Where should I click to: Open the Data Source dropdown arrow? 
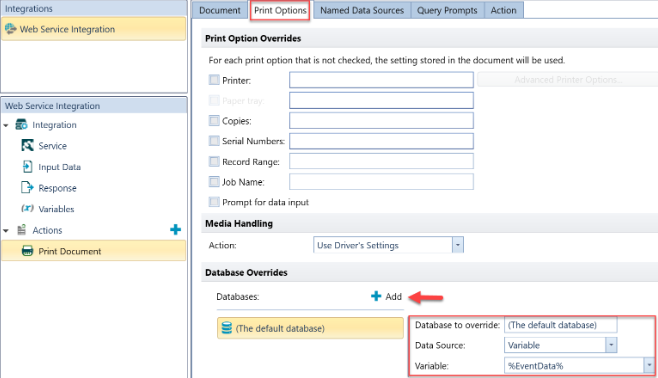coord(611,345)
